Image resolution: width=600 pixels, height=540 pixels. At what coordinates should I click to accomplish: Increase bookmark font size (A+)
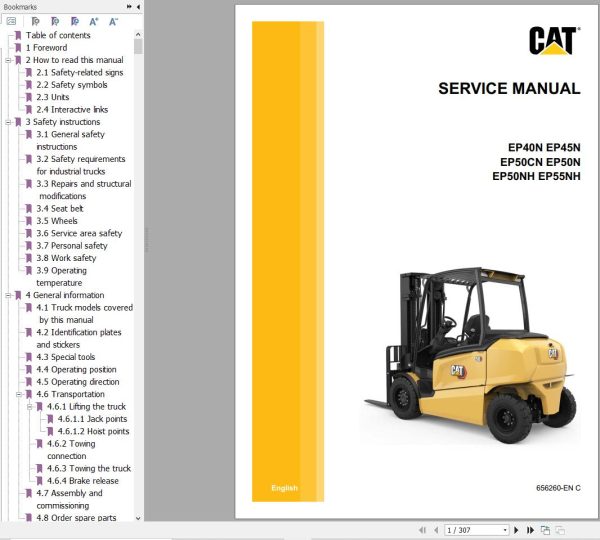click(x=94, y=21)
